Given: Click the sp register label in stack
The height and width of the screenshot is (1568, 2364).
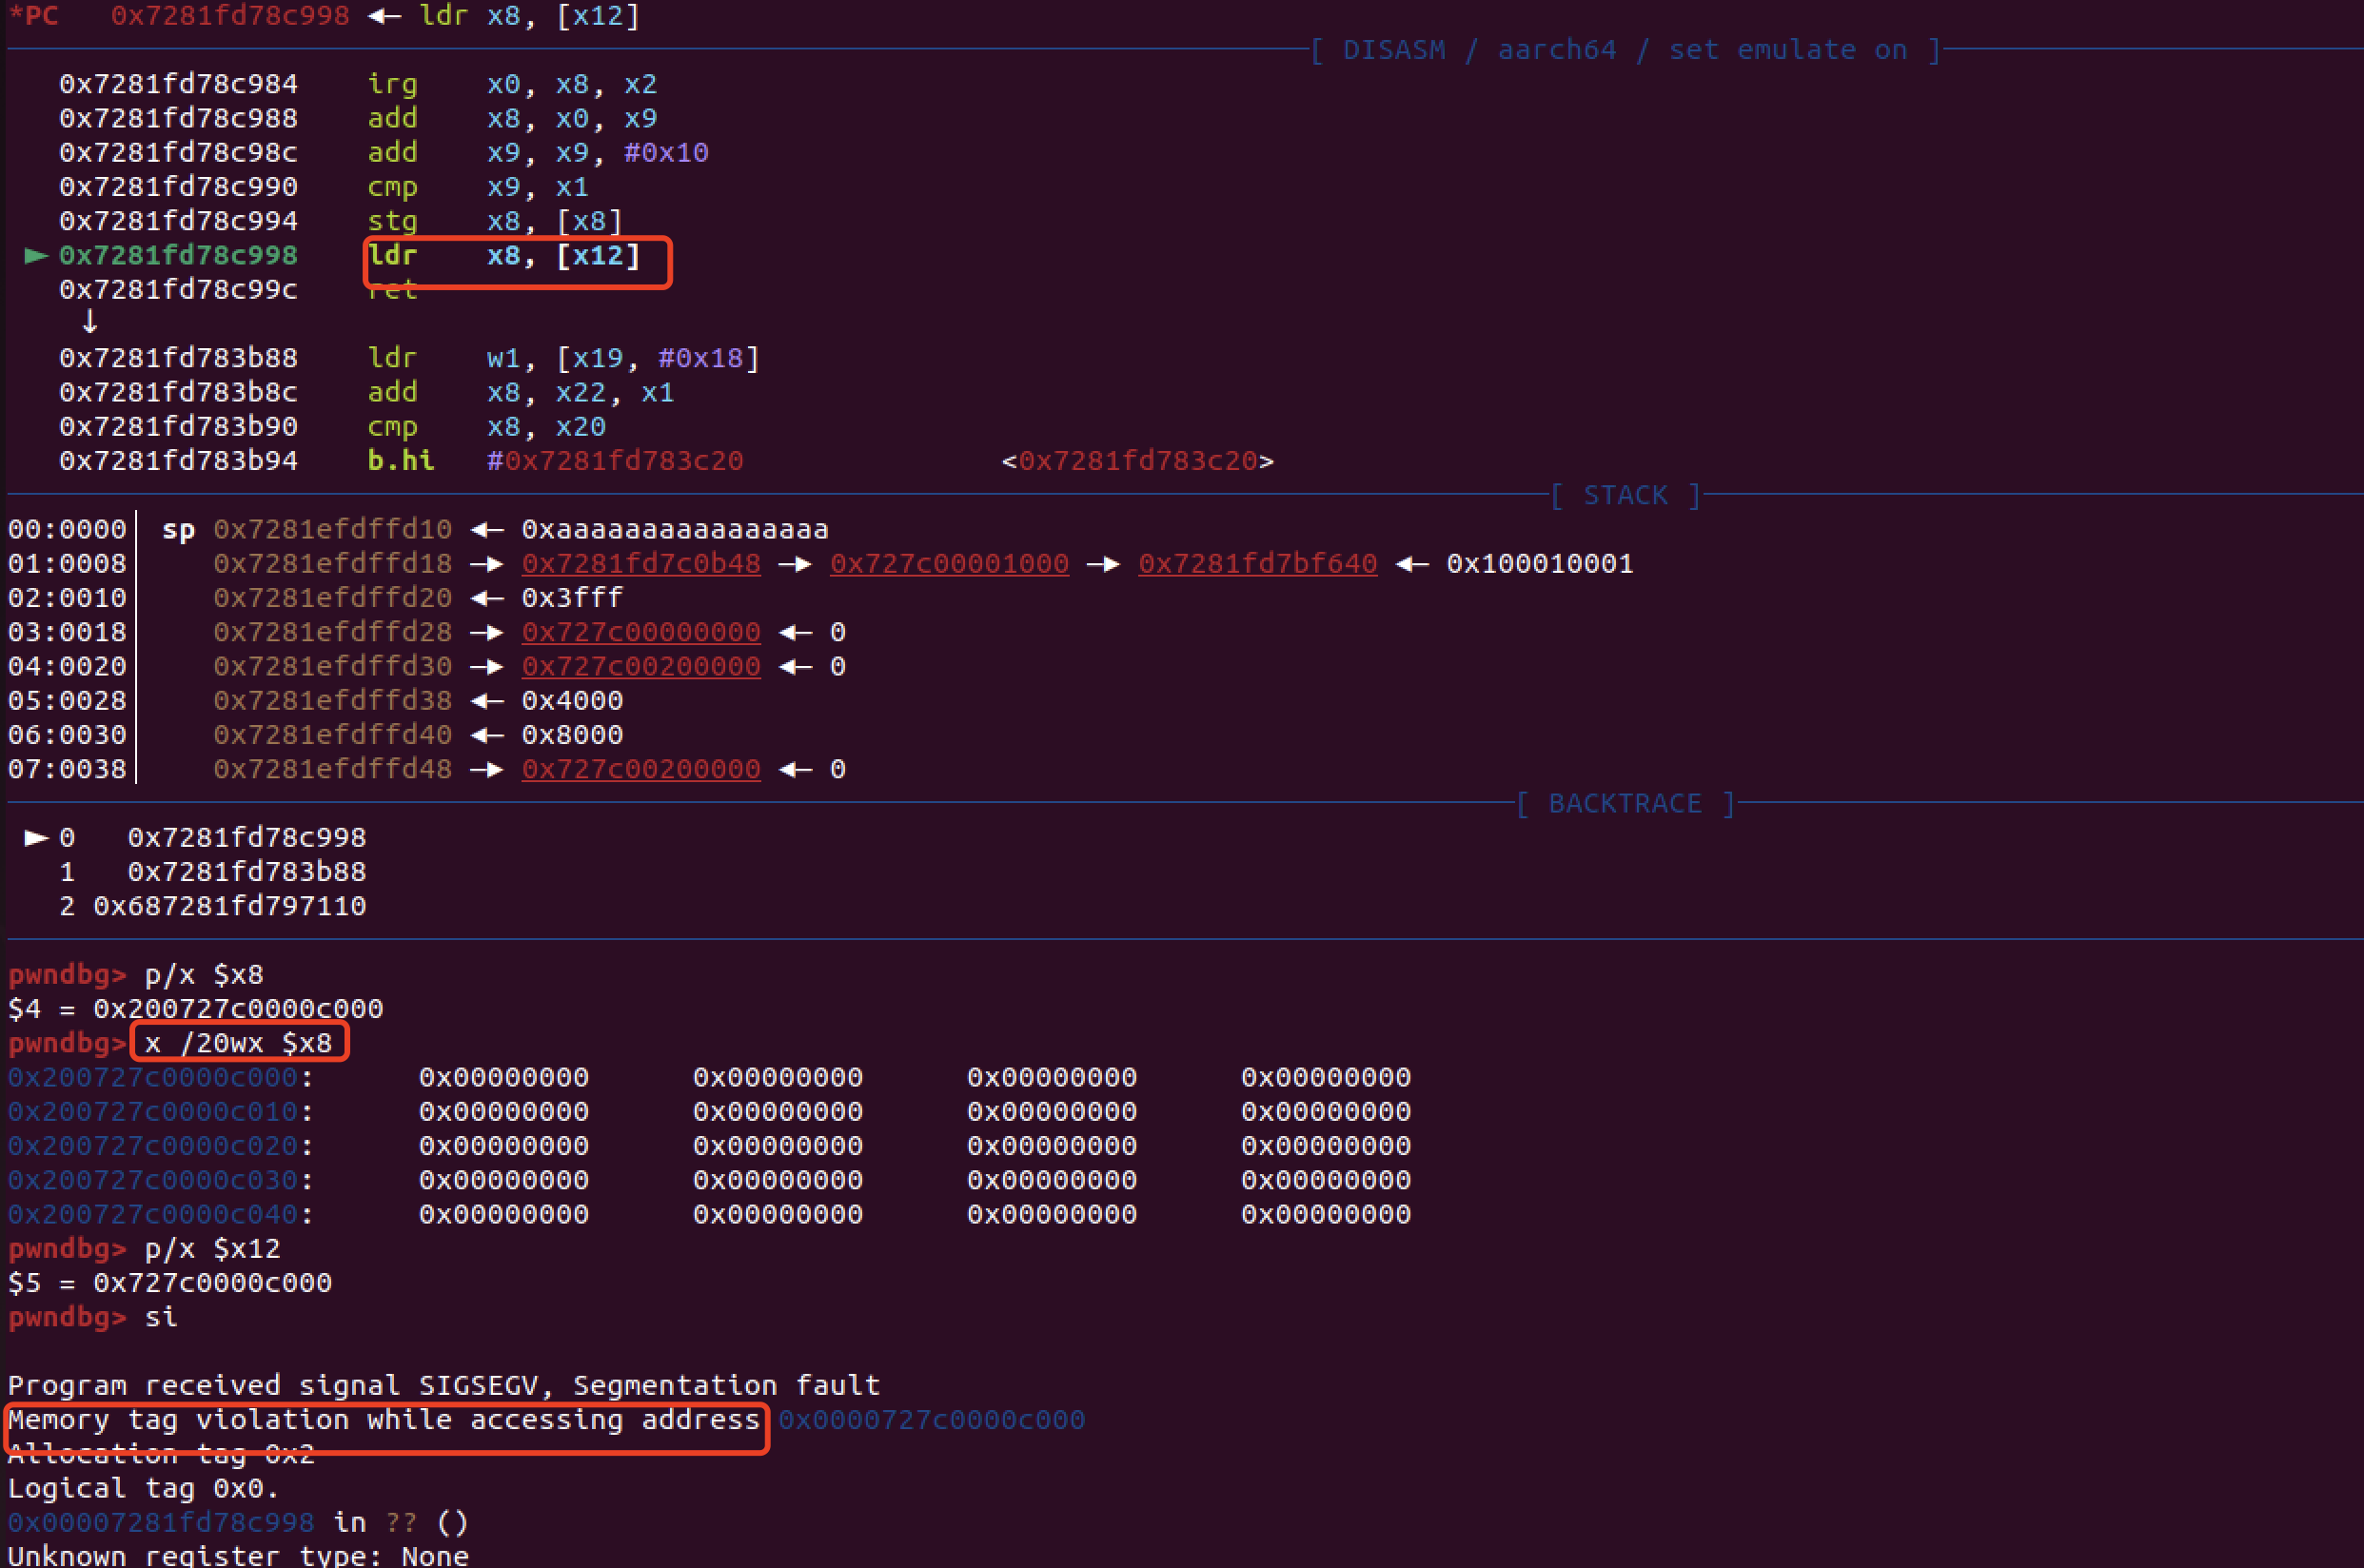Looking at the screenshot, I should (178, 530).
